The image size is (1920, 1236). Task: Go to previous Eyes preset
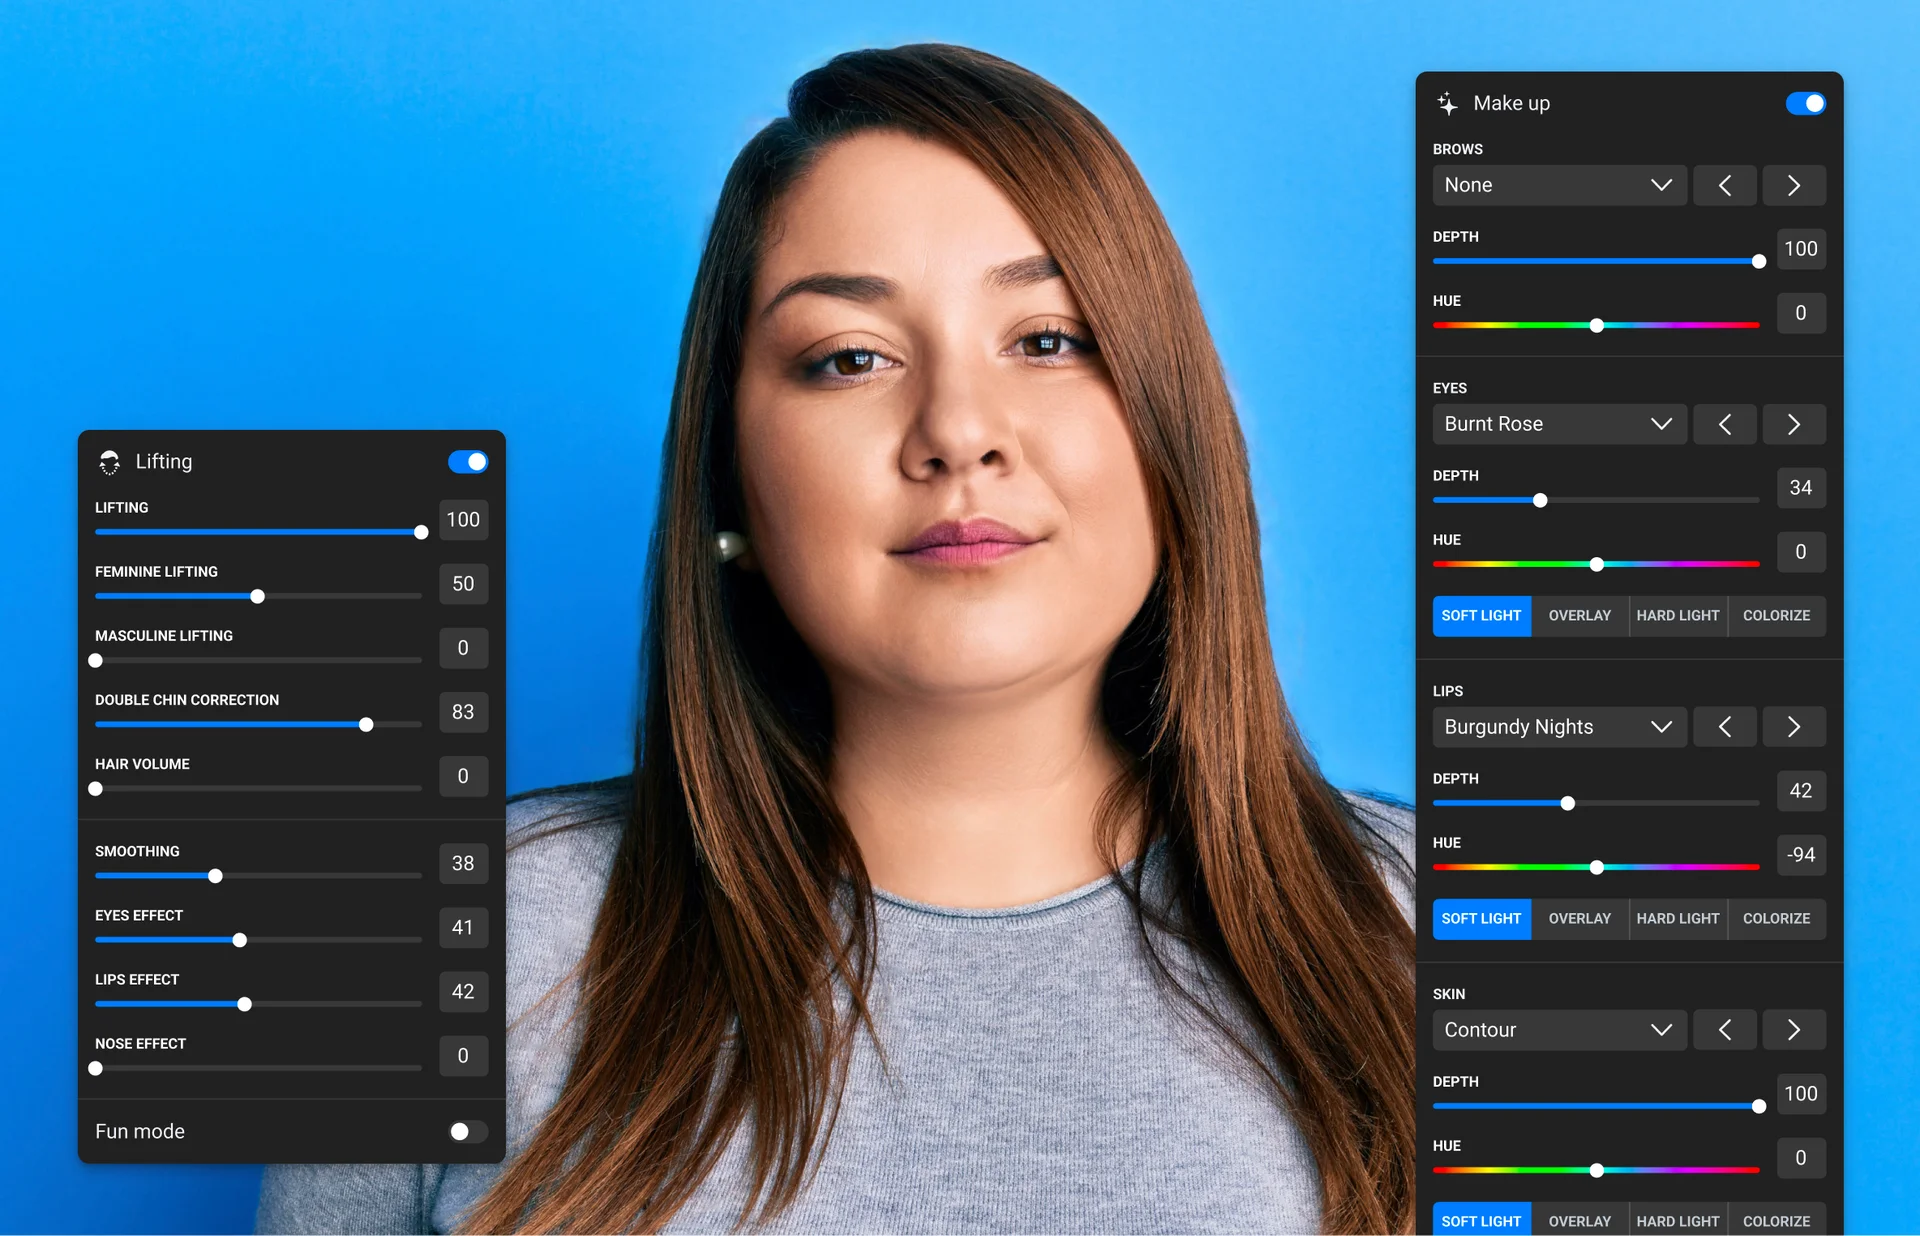pyautogui.click(x=1725, y=424)
